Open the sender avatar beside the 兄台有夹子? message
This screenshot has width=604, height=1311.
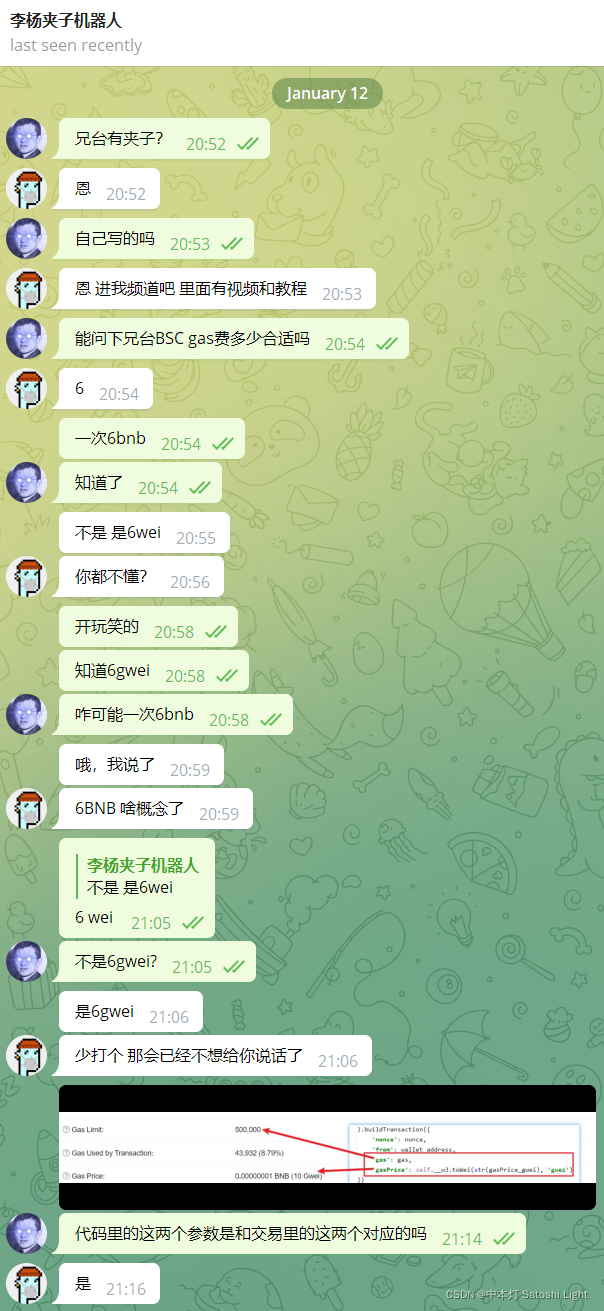click(x=27, y=138)
